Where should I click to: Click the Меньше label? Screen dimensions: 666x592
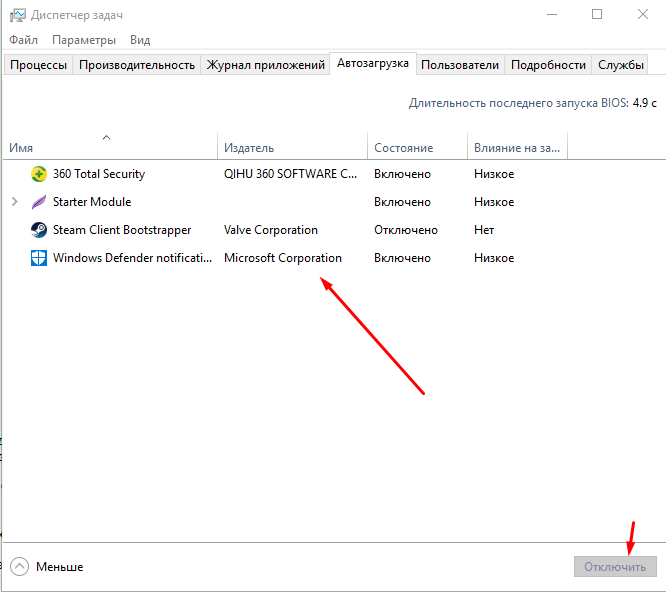click(59, 567)
